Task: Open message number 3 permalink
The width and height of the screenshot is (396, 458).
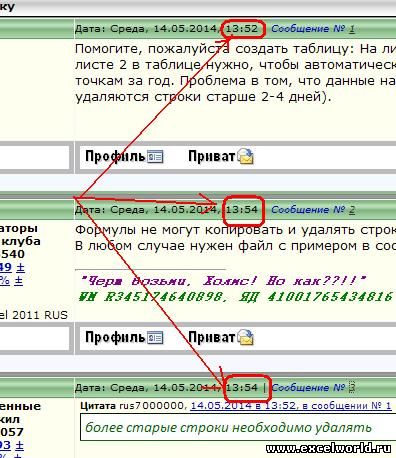Action: tap(352, 388)
